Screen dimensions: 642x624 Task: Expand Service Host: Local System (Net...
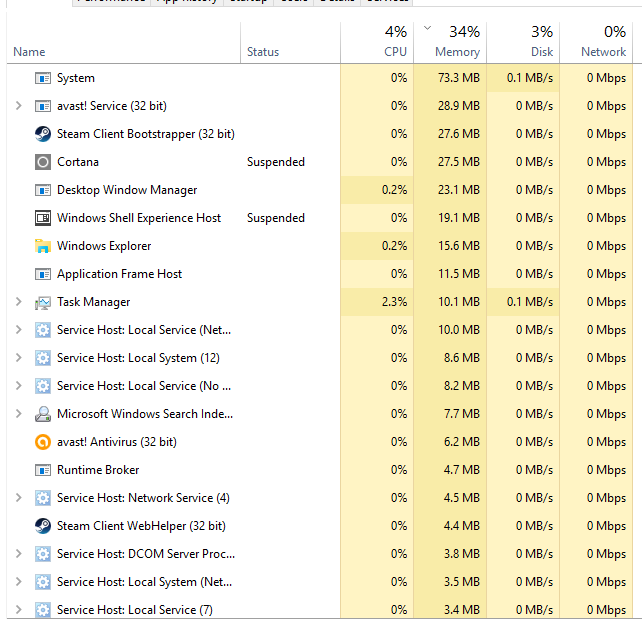pyautogui.click(x=18, y=582)
